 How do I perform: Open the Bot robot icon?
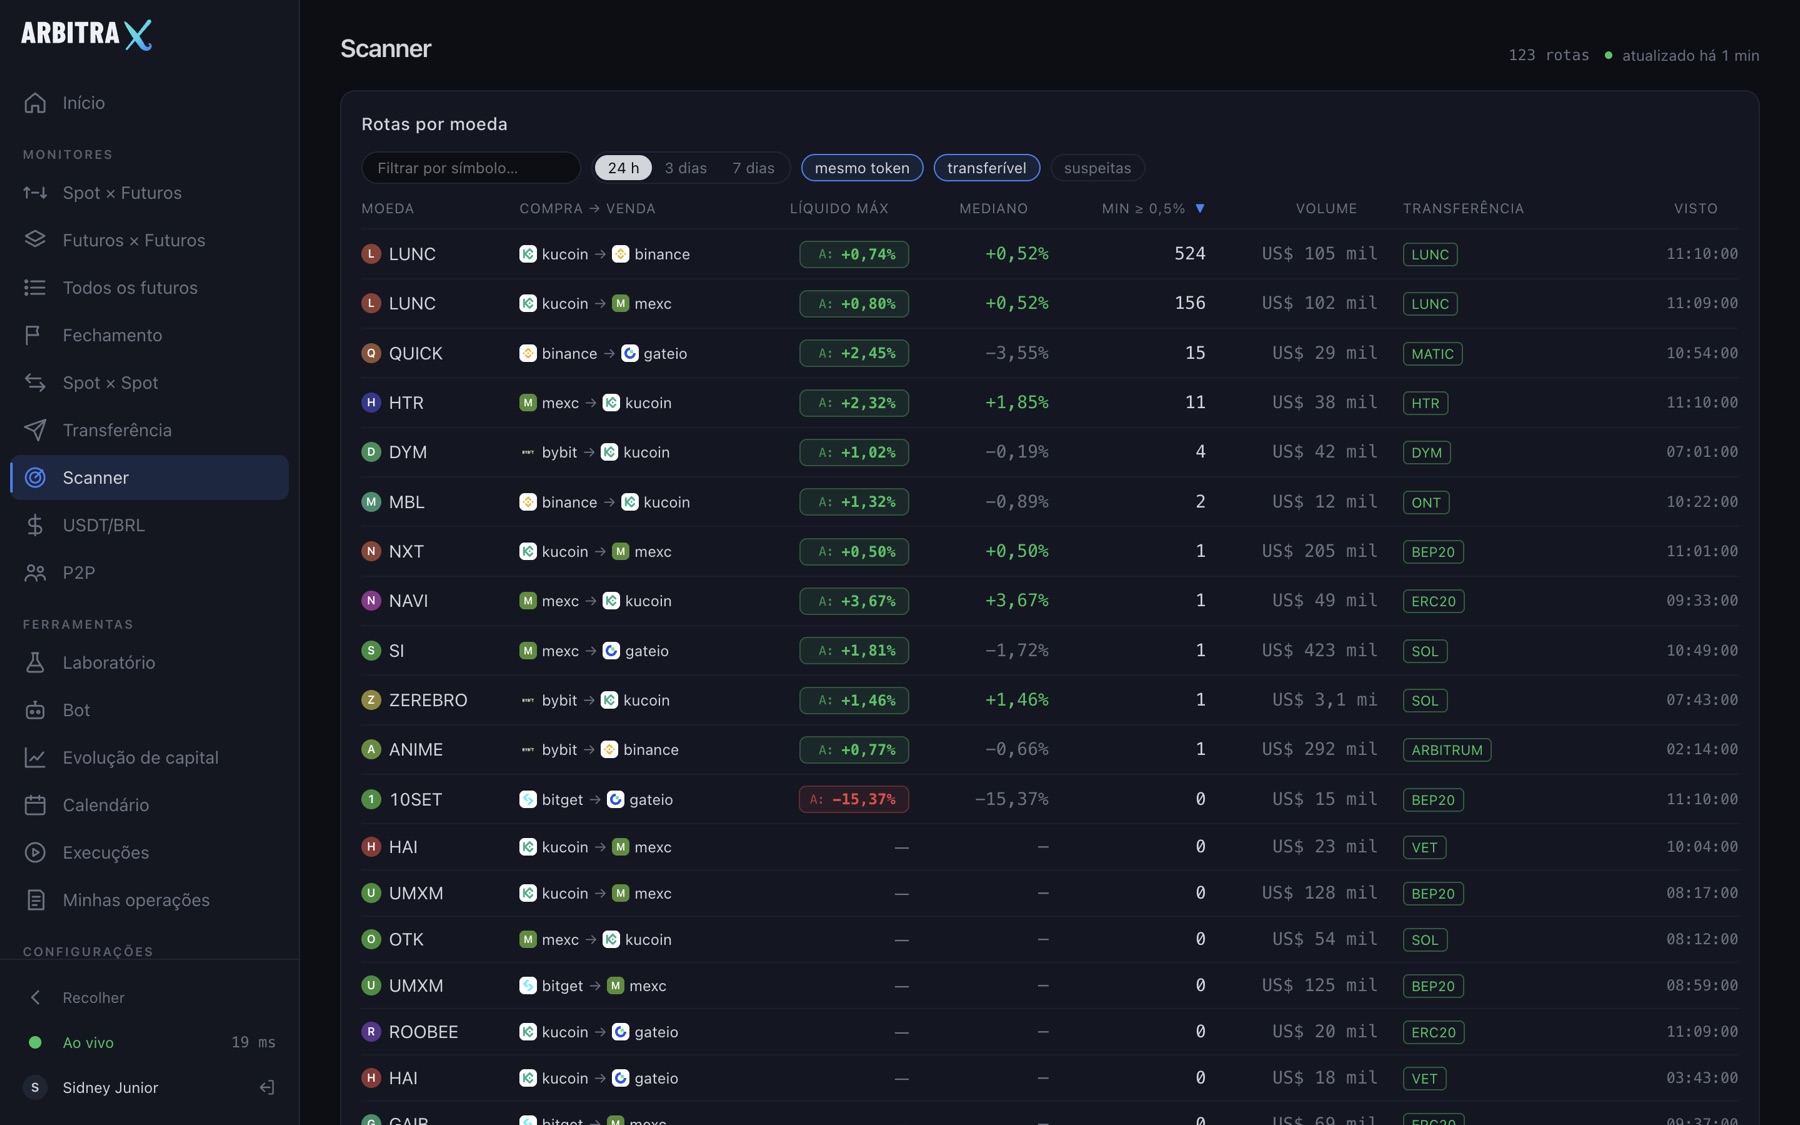click(x=35, y=710)
